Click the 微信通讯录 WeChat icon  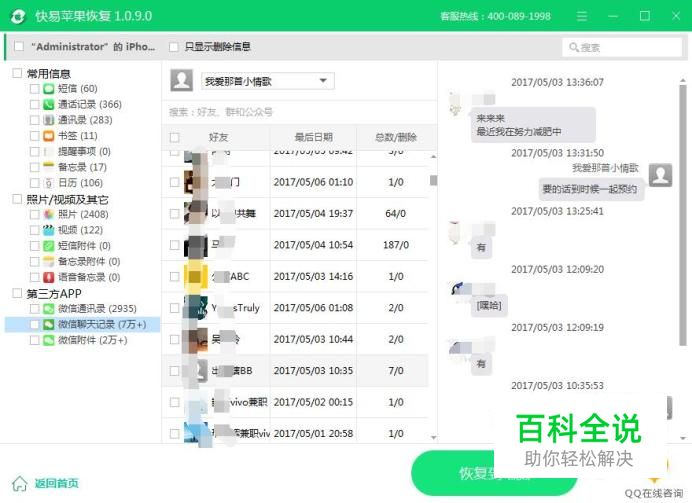click(x=49, y=309)
